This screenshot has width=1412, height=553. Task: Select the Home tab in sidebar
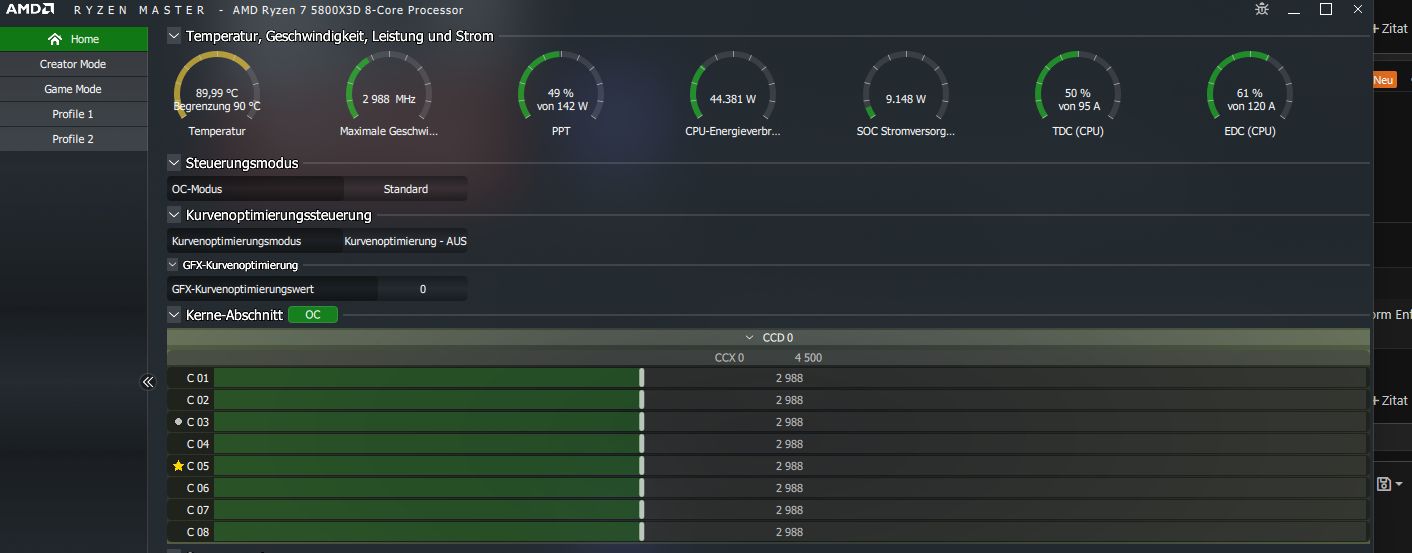coord(74,39)
